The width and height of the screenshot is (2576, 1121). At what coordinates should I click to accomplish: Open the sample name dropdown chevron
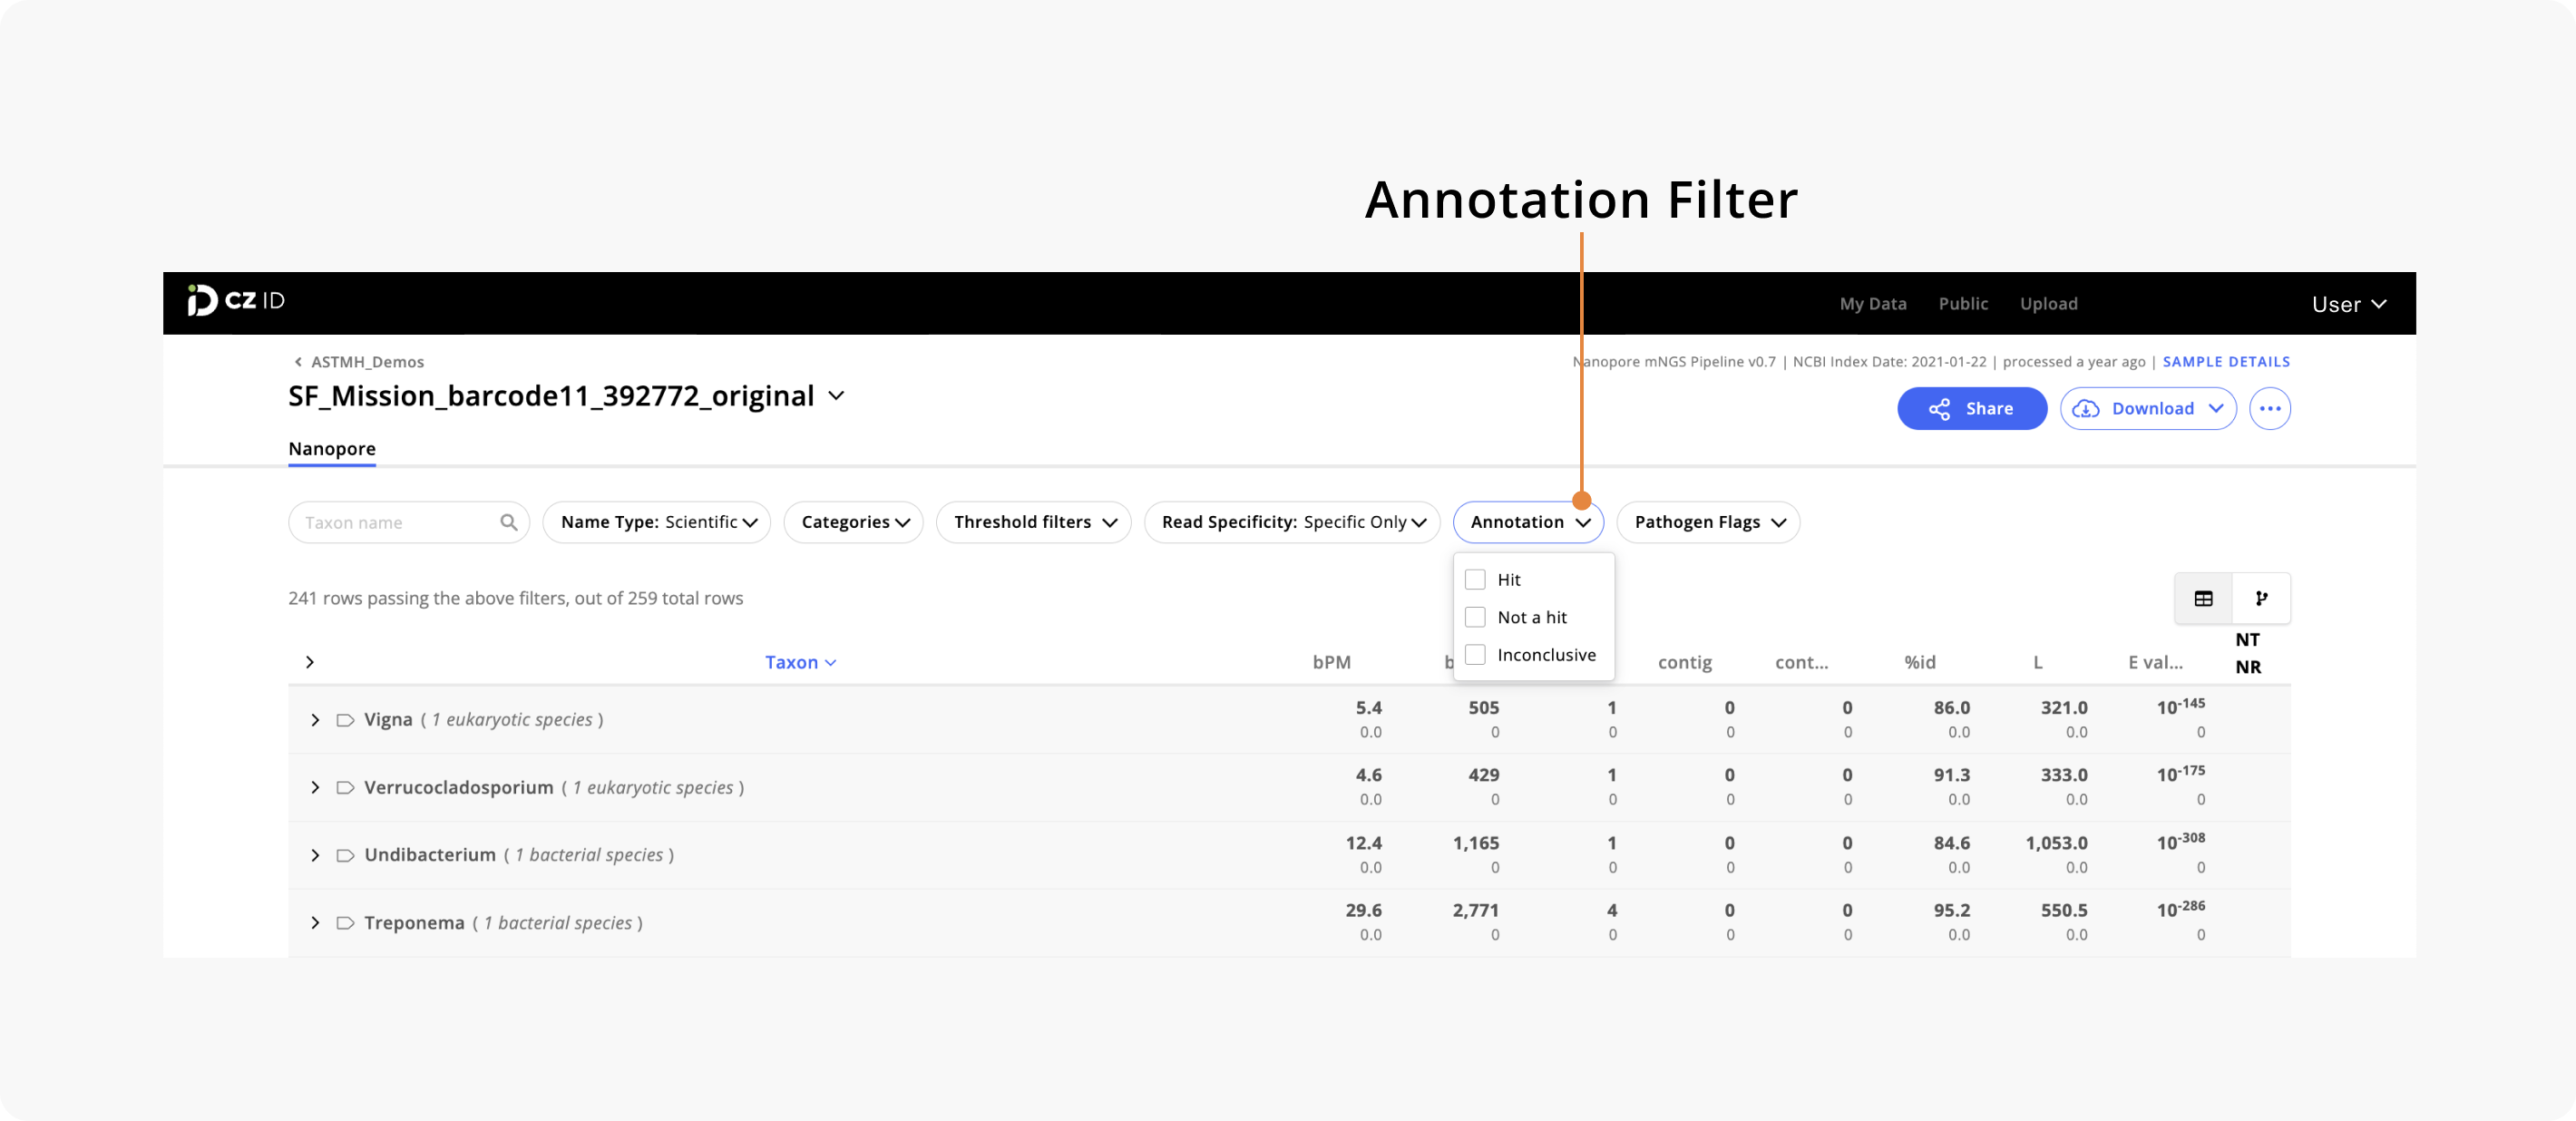tap(836, 396)
